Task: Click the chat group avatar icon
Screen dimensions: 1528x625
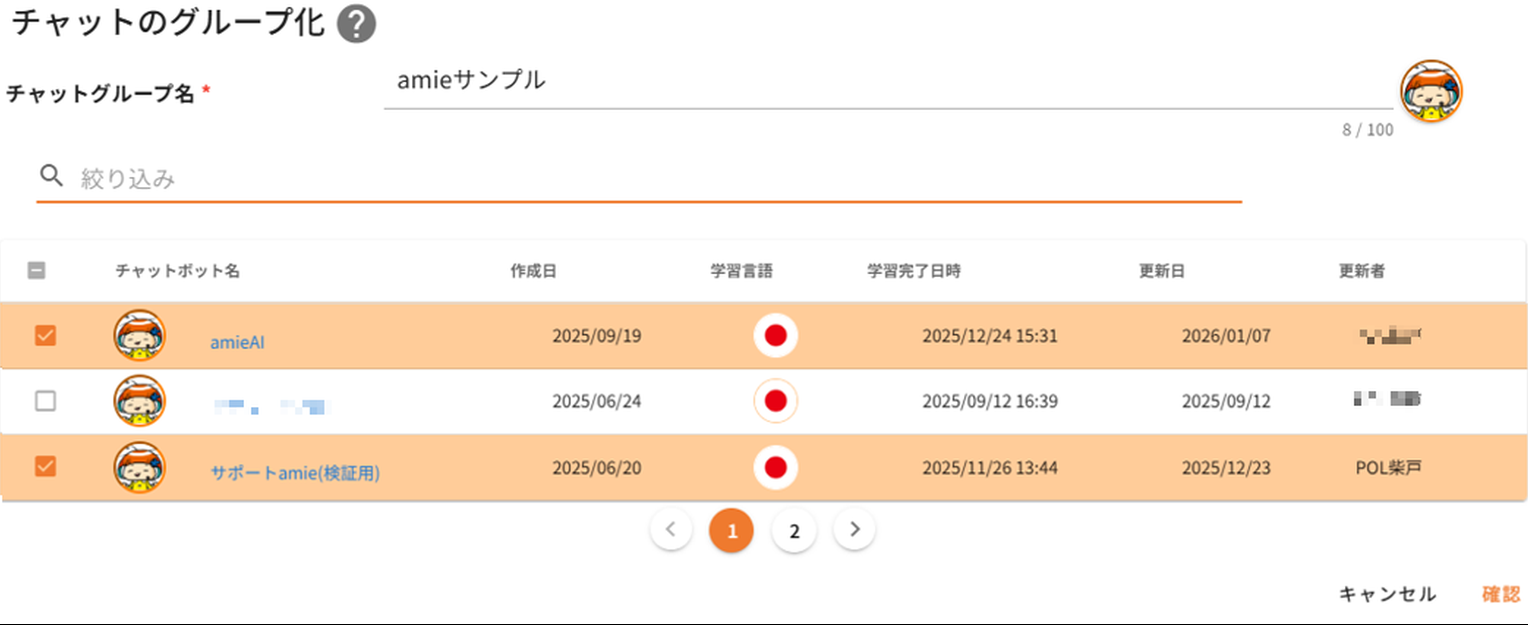Action: [x=1431, y=91]
